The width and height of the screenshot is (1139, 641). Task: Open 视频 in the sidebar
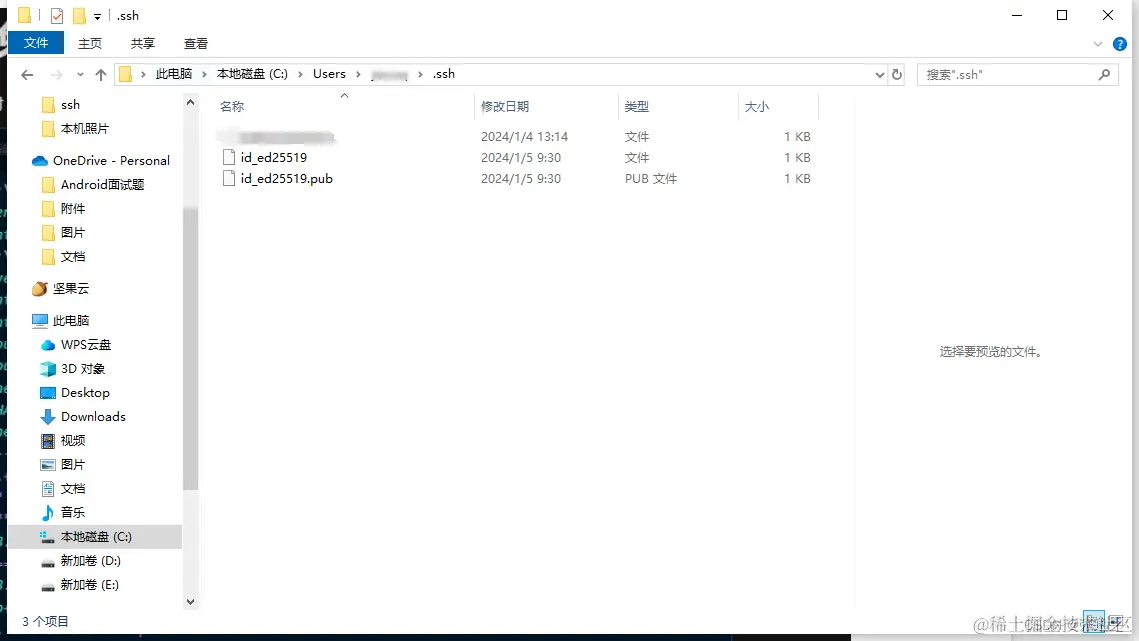point(73,440)
